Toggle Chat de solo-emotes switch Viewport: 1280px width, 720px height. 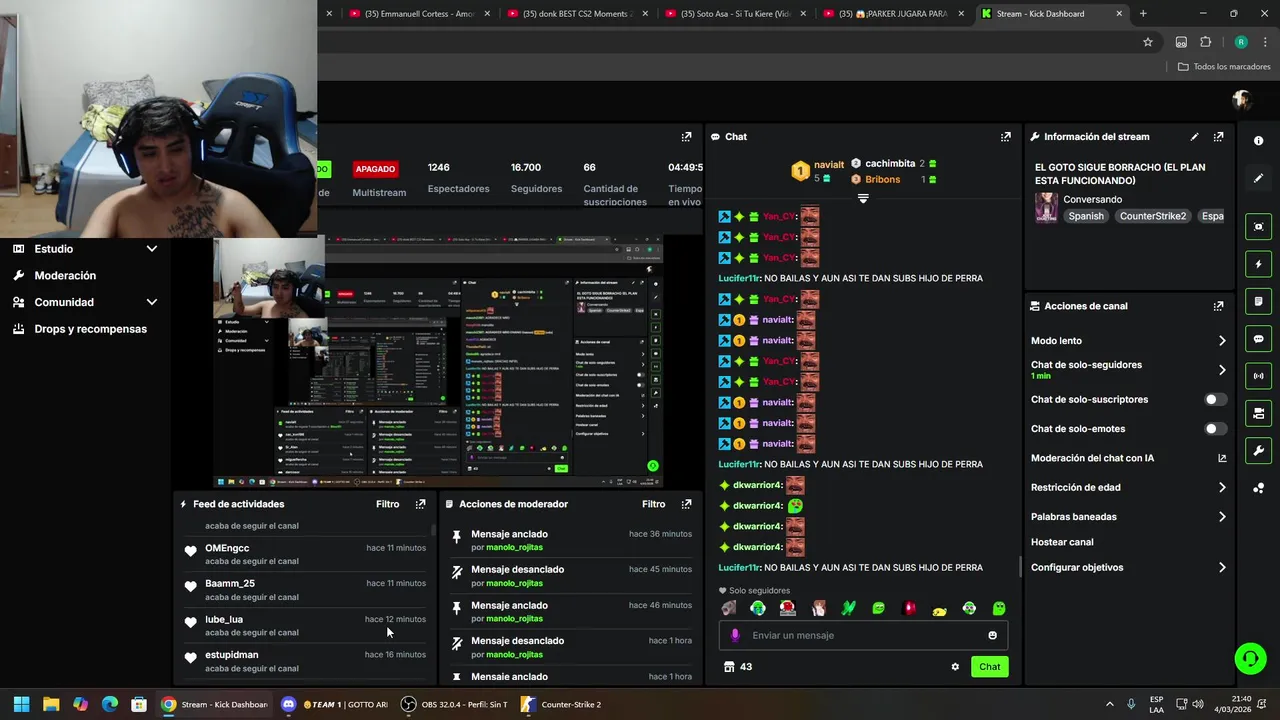pyautogui.click(x=1215, y=429)
